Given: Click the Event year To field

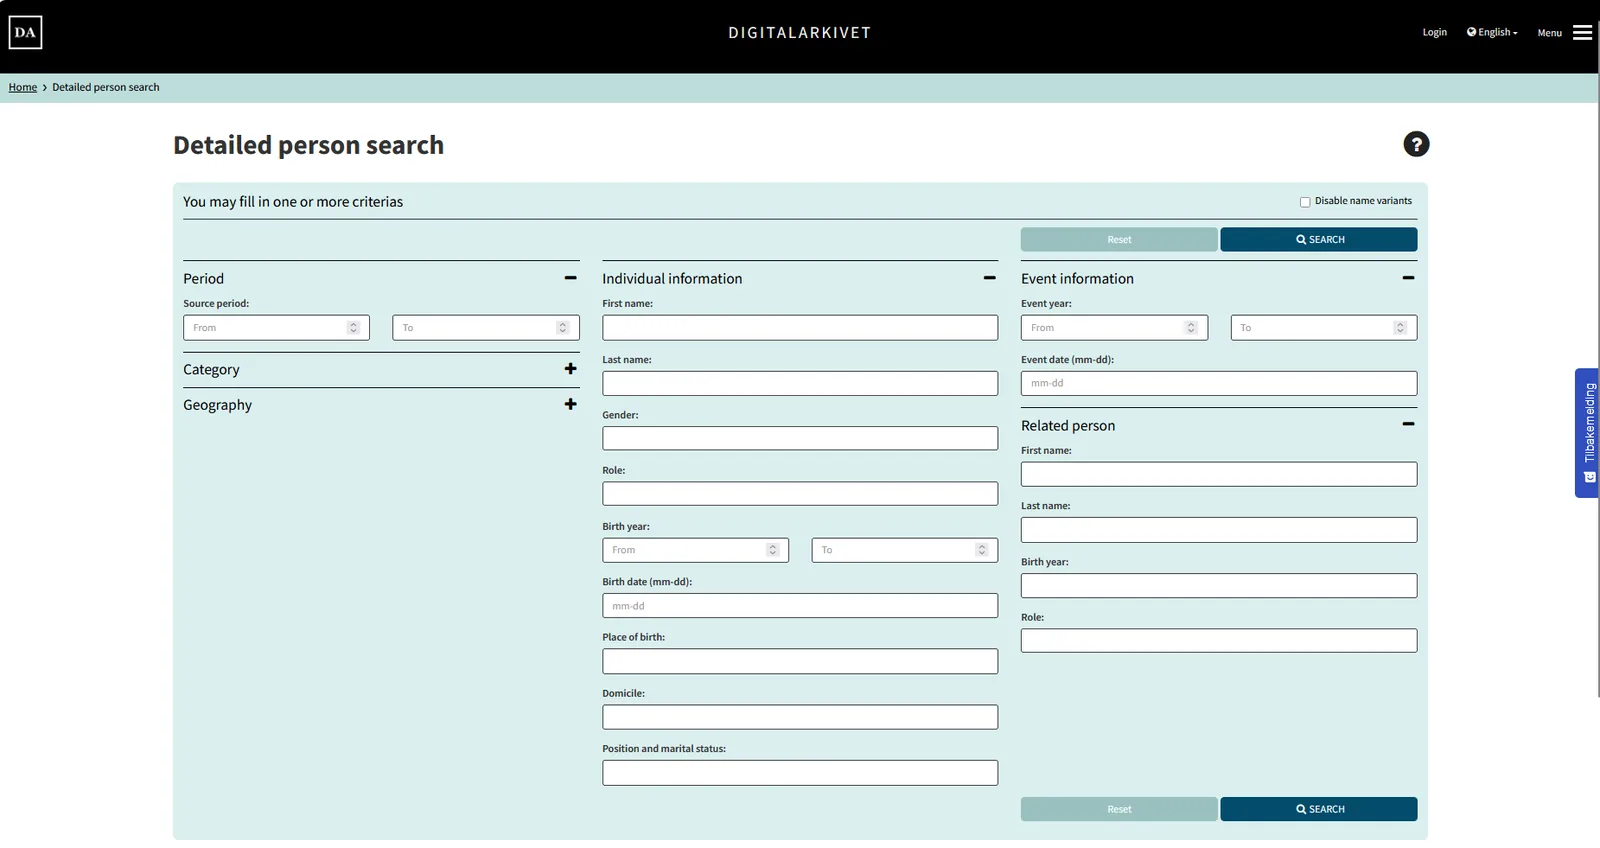Looking at the screenshot, I should (1324, 328).
